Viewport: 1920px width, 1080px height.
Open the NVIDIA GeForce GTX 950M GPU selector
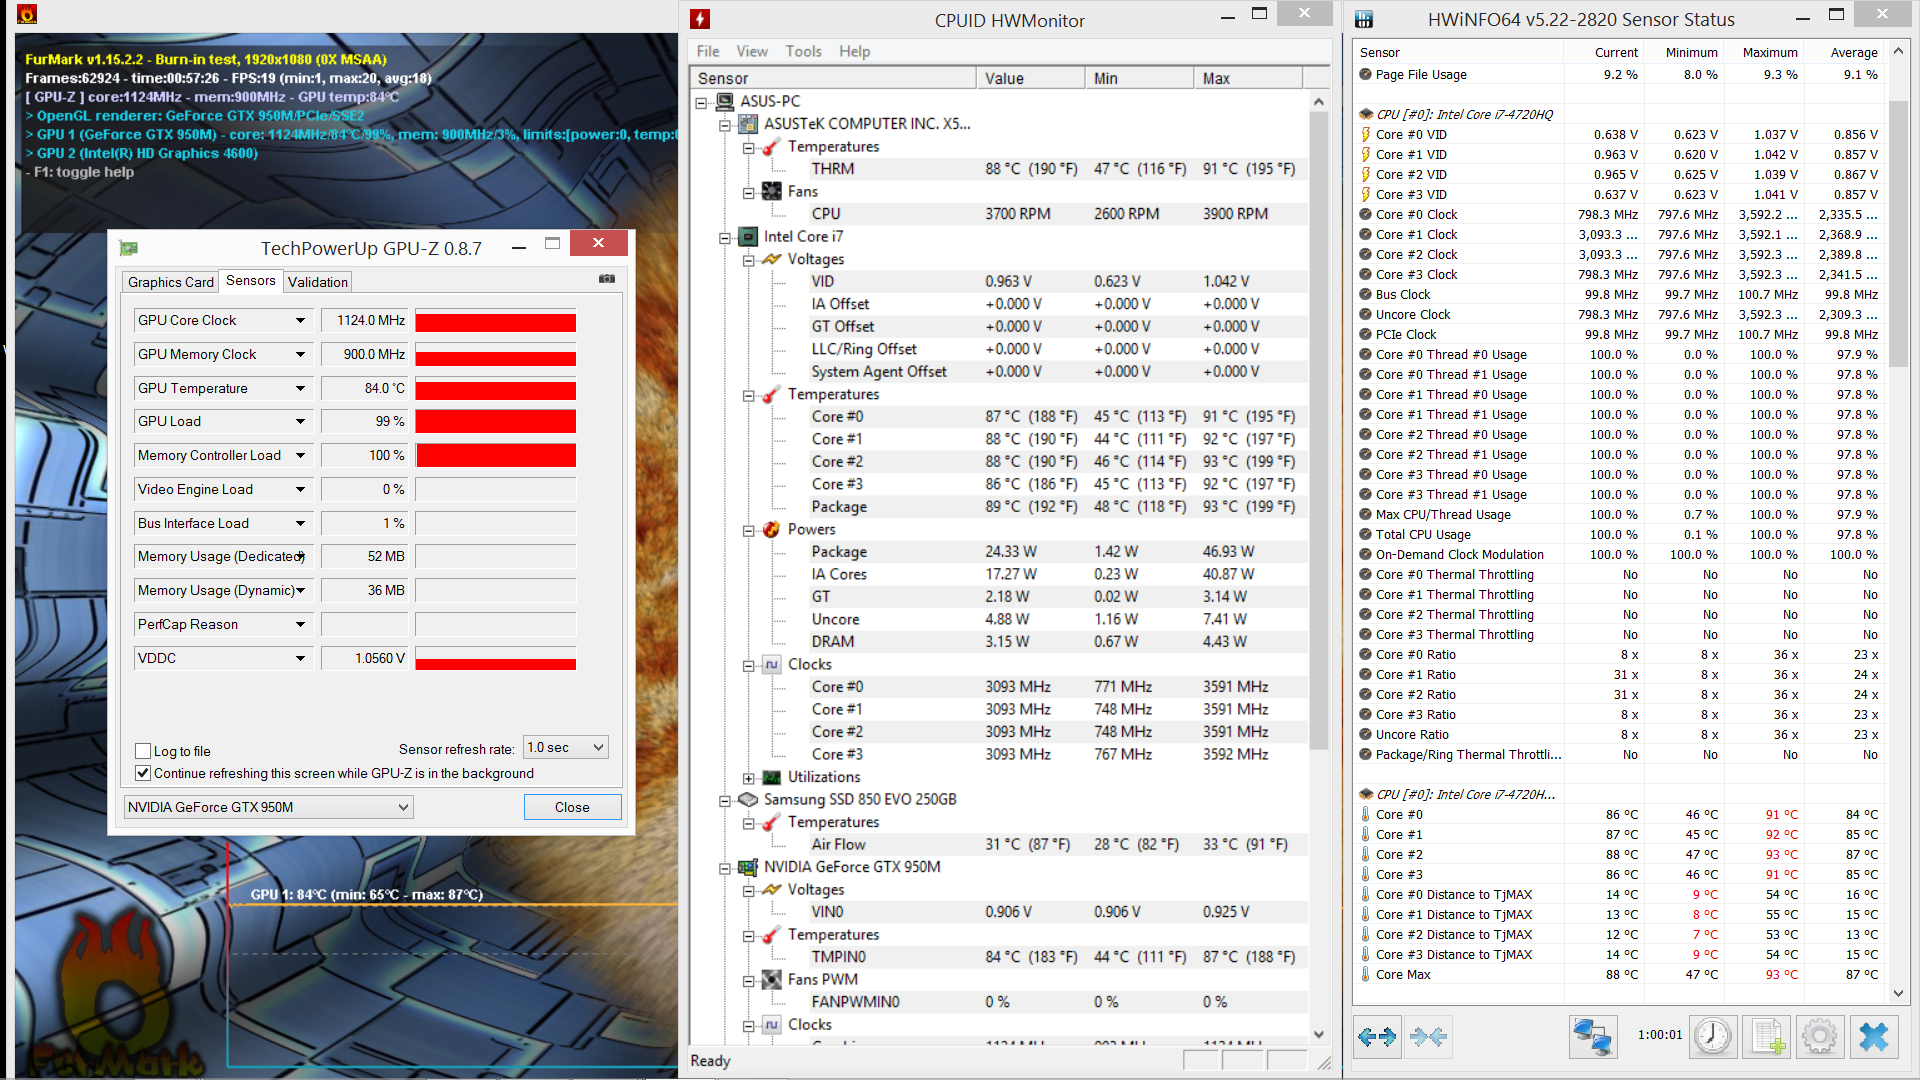[x=268, y=807]
